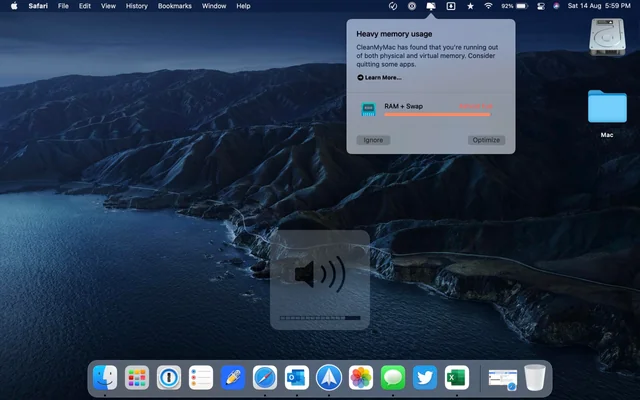Screen dimensions: 640x400
Task: Open Control Center from menu bar
Action: [x=541, y=6]
